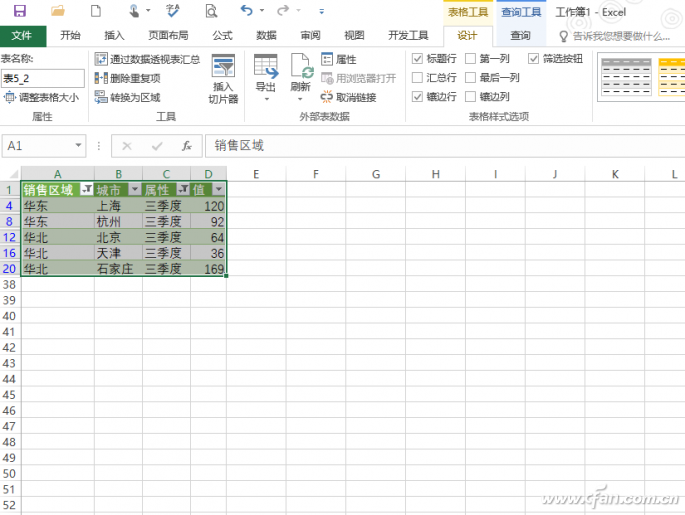
Task: Switch to the 开发工具 tab
Action: pyautogui.click(x=408, y=36)
